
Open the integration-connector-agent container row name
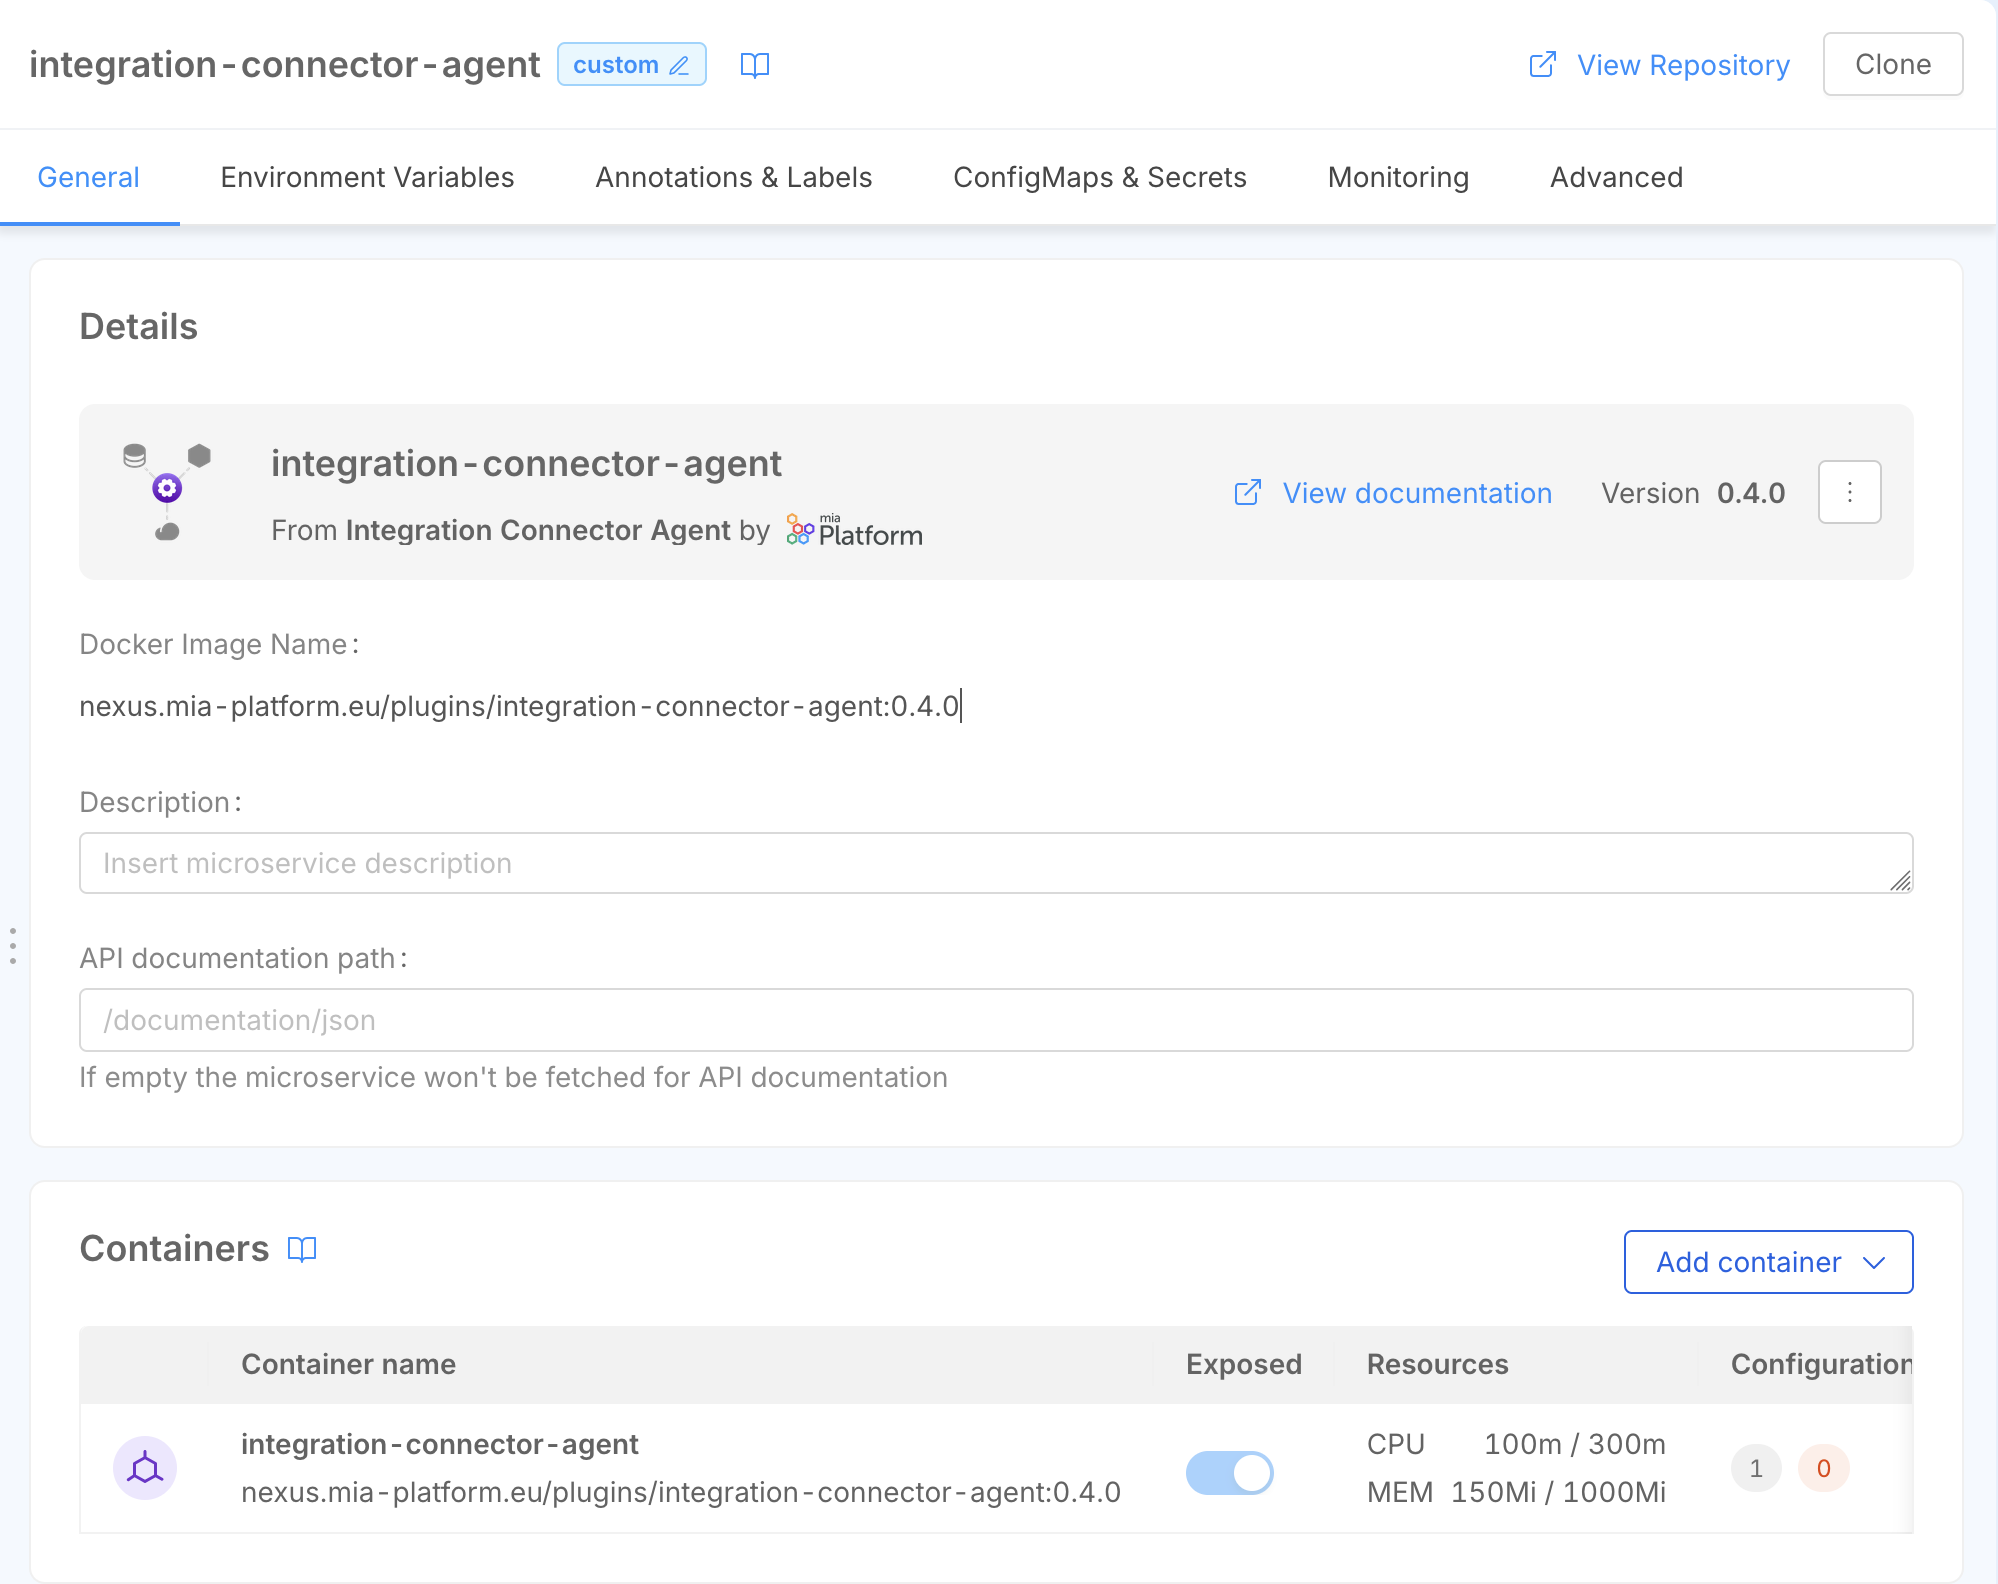[440, 1444]
